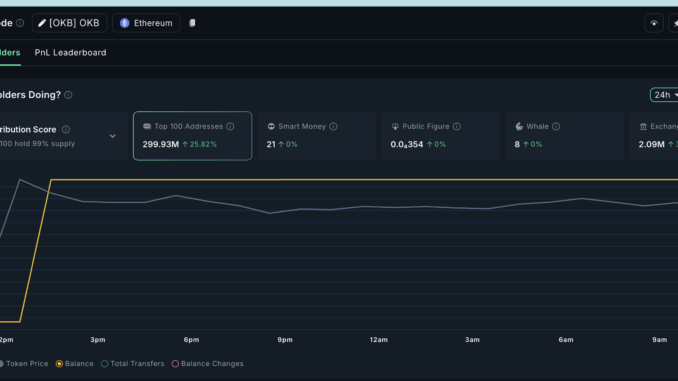Click the 0.0₄354 Public Figure value

click(x=407, y=144)
